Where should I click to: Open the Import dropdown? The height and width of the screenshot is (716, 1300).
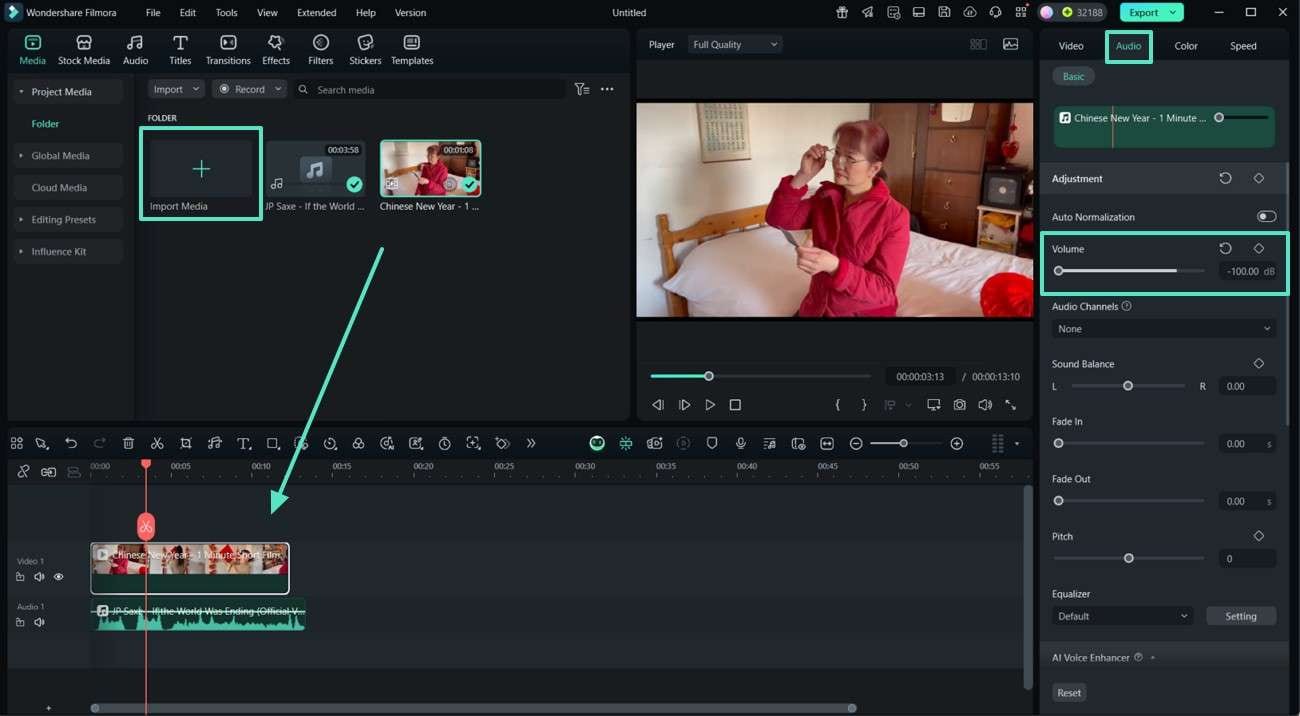pyautogui.click(x=176, y=89)
